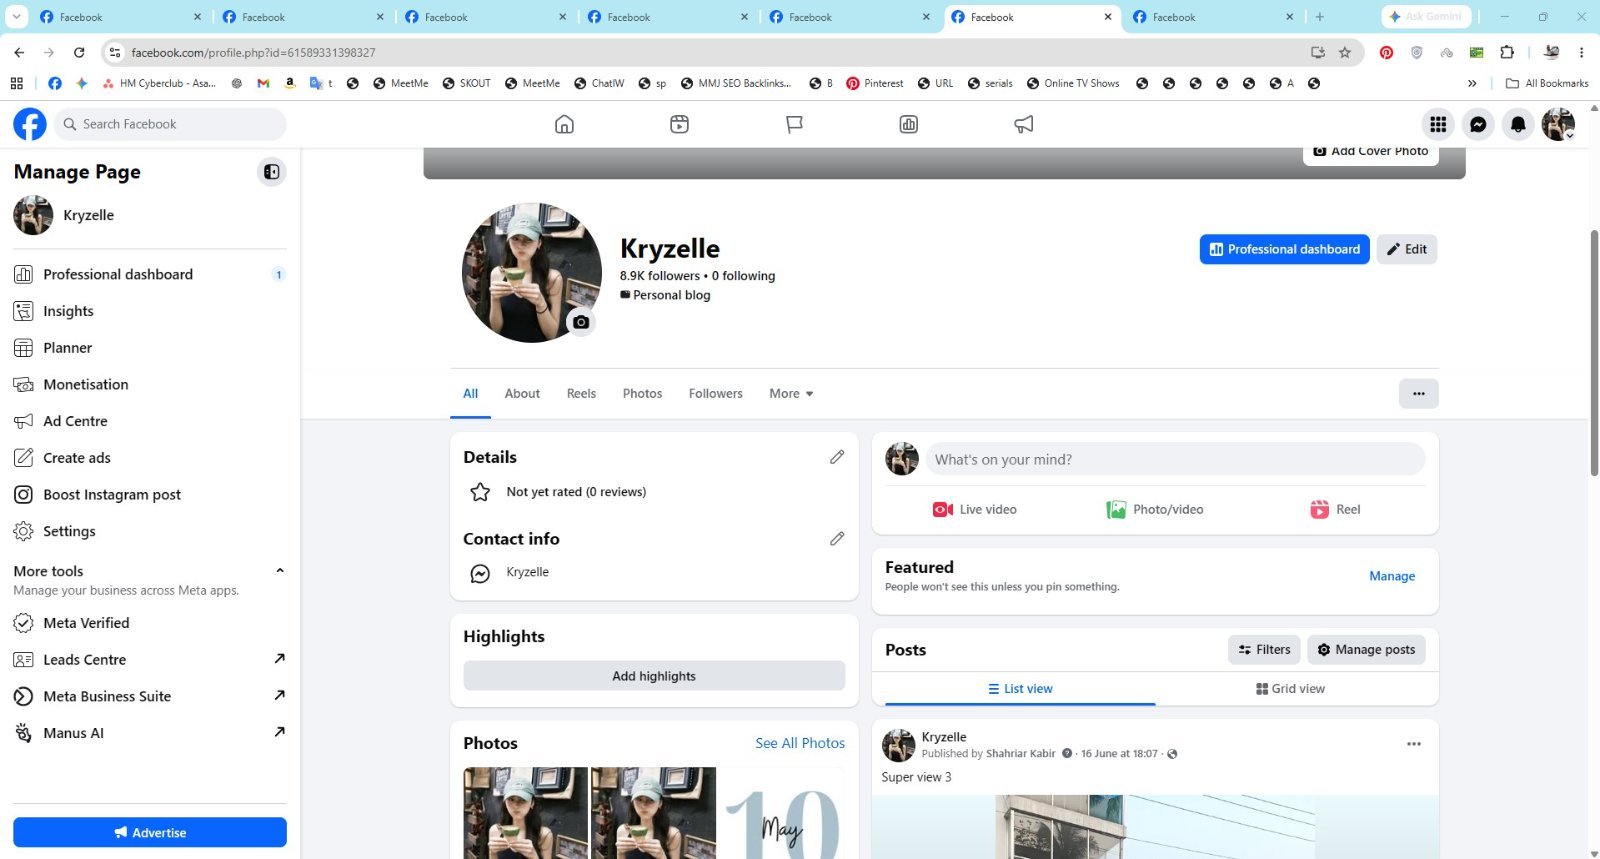Start a Live video post
This screenshot has width=1600, height=859.
[974, 509]
